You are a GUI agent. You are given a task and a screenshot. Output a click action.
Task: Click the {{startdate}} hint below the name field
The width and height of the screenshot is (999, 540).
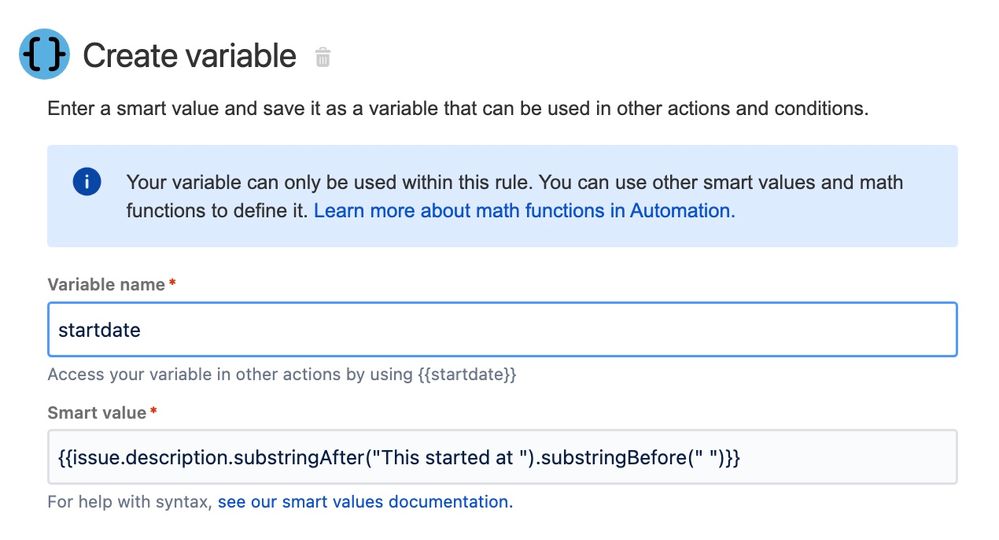(x=467, y=374)
